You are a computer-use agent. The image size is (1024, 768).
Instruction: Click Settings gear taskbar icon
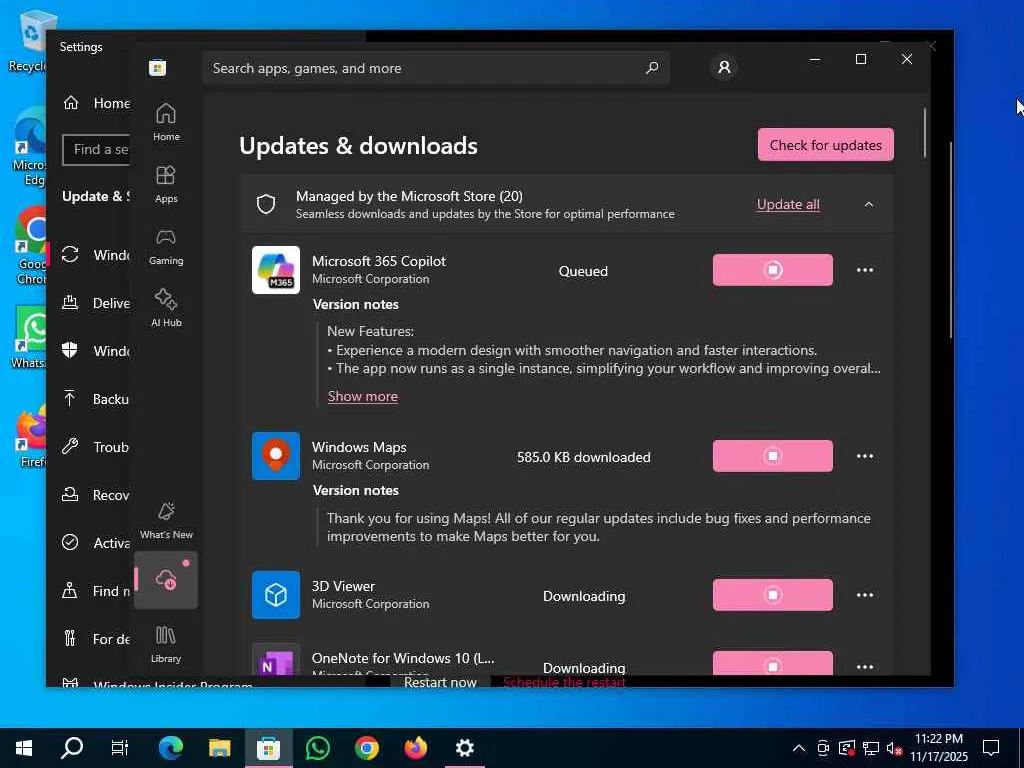tap(464, 748)
